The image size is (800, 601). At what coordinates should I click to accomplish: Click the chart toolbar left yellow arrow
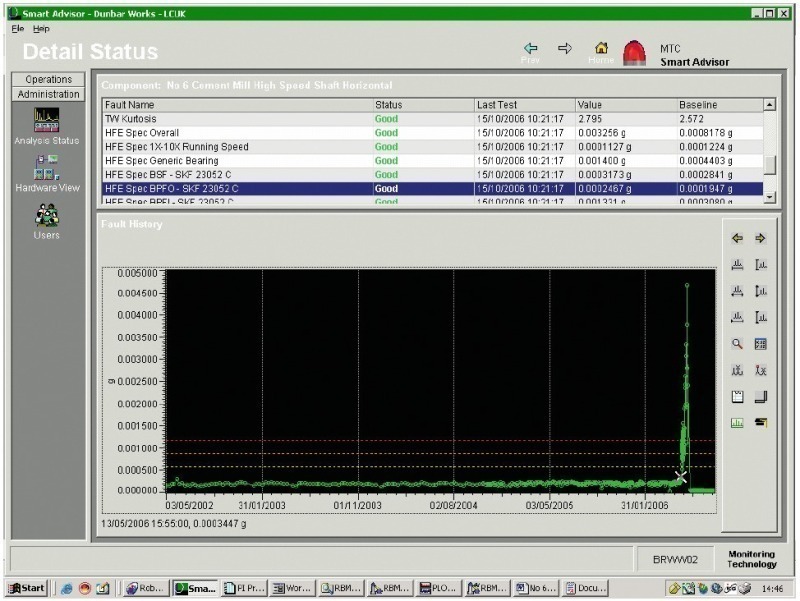[x=737, y=238]
